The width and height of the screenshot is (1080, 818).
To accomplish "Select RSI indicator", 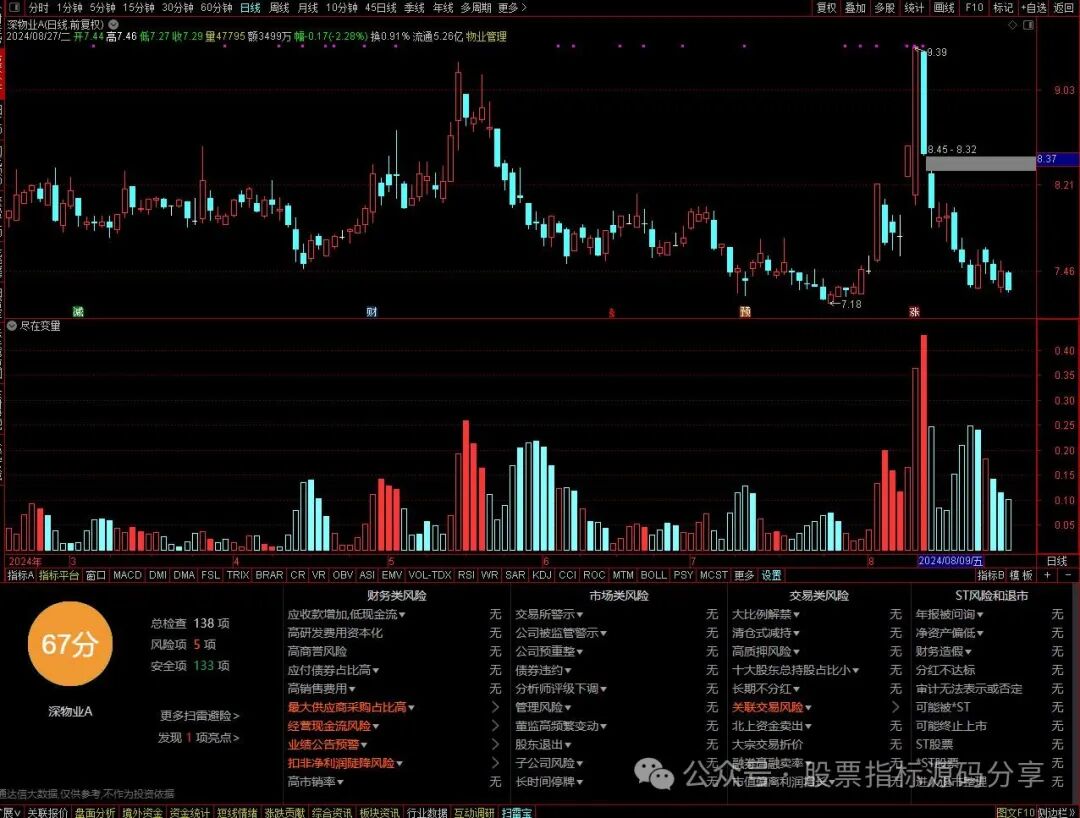I will click(x=466, y=575).
